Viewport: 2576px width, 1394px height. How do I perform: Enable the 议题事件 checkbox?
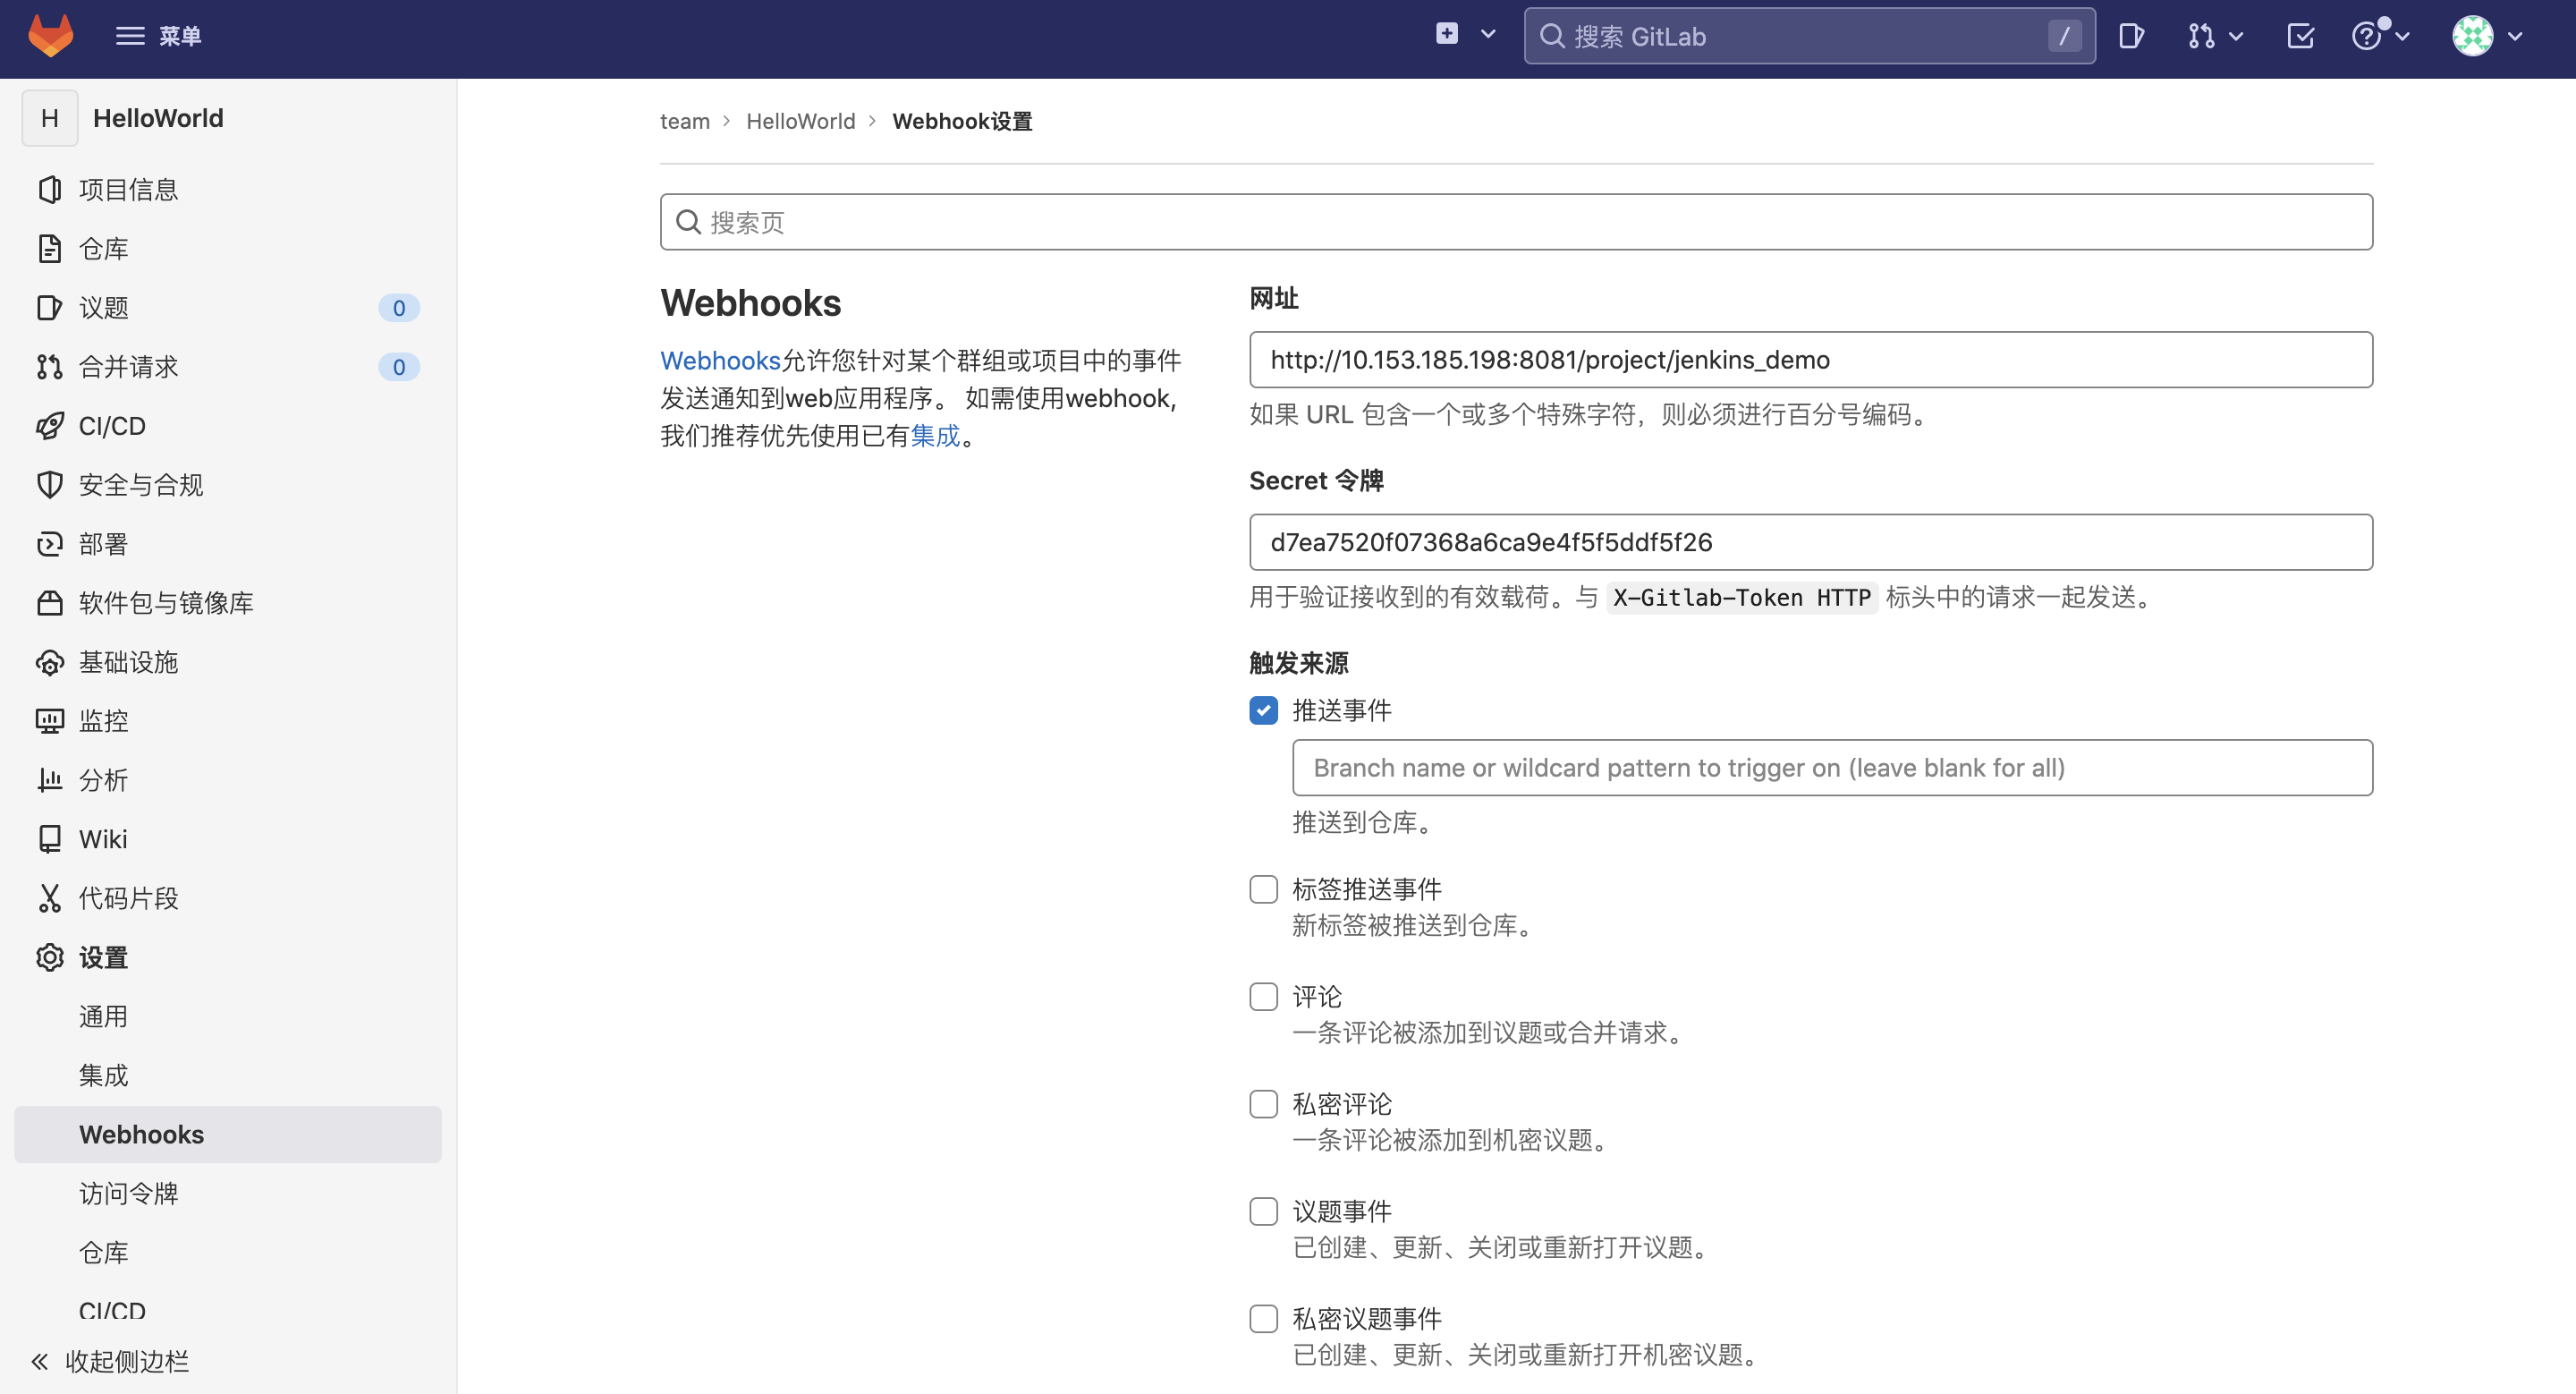pyautogui.click(x=1263, y=1211)
